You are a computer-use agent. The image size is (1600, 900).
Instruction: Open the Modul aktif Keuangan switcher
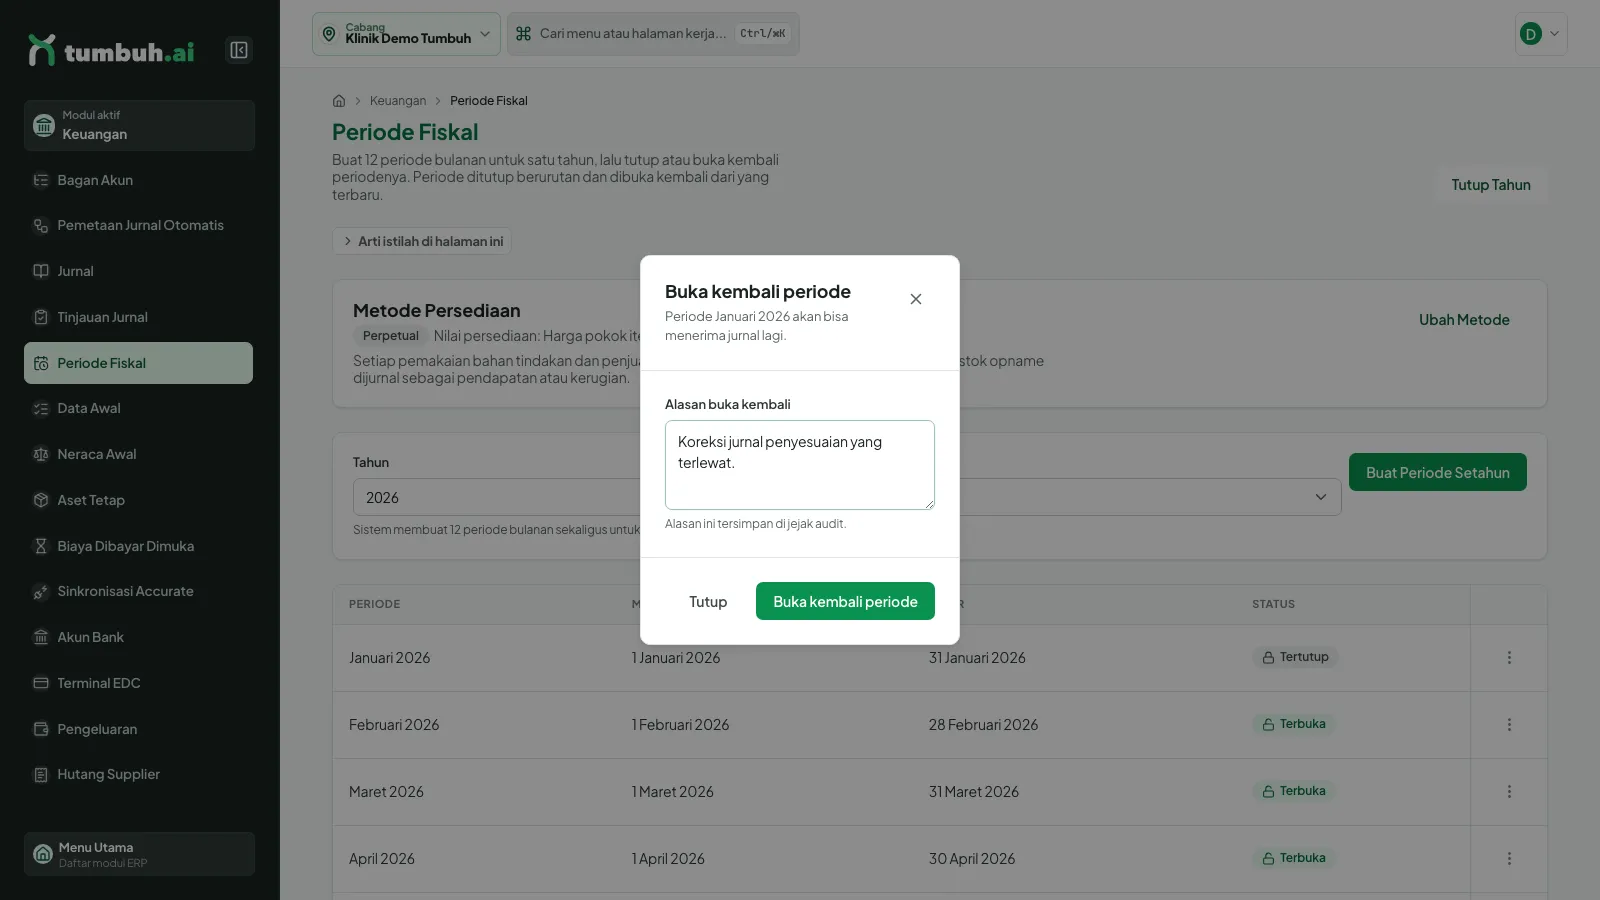(x=139, y=125)
